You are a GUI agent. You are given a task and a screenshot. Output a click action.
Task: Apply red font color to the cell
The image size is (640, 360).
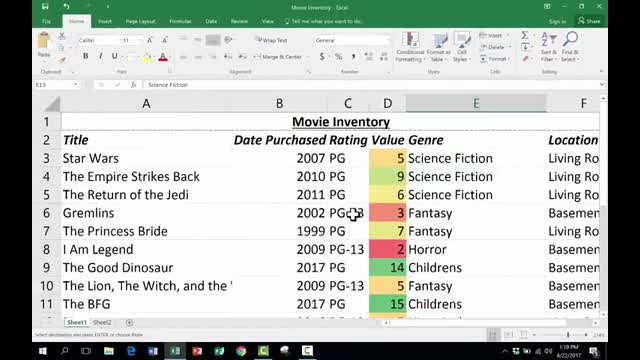pyautogui.click(x=163, y=57)
